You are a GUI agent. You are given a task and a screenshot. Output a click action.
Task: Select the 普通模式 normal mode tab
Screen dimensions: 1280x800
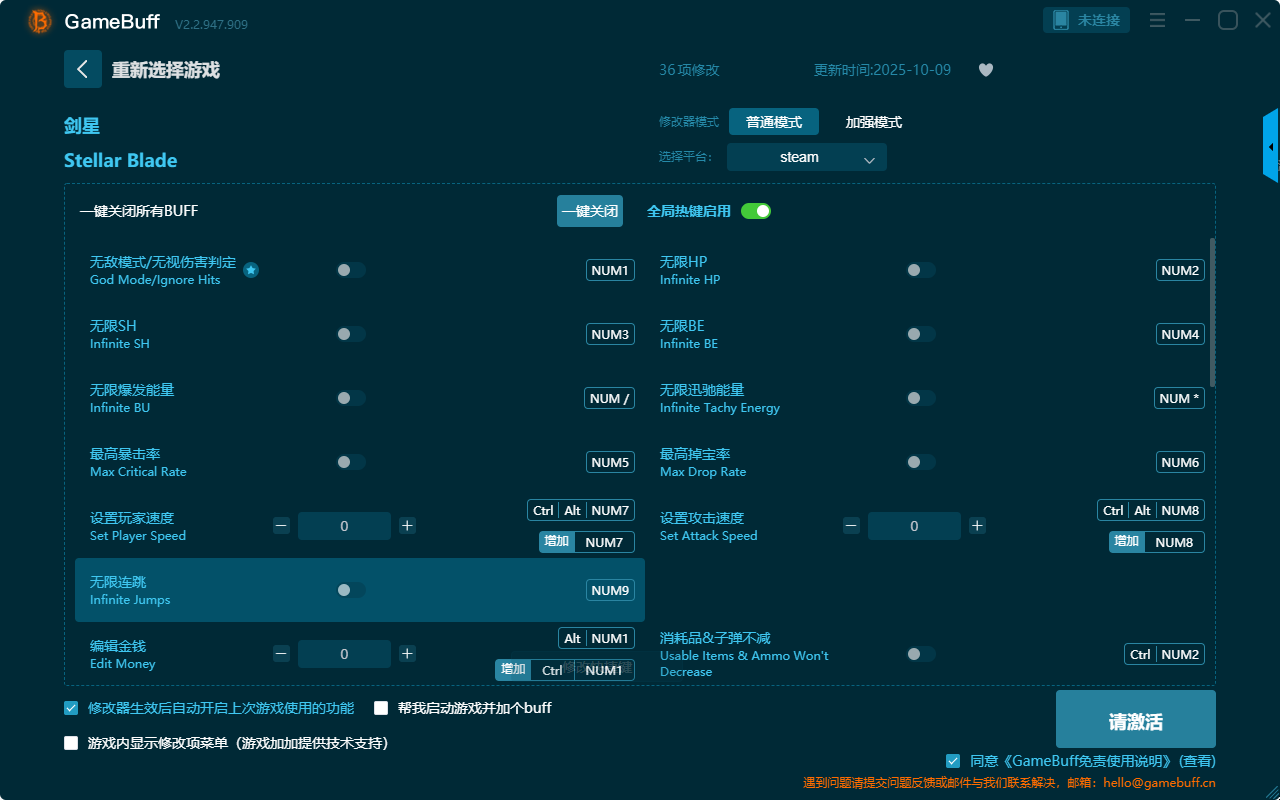773,122
